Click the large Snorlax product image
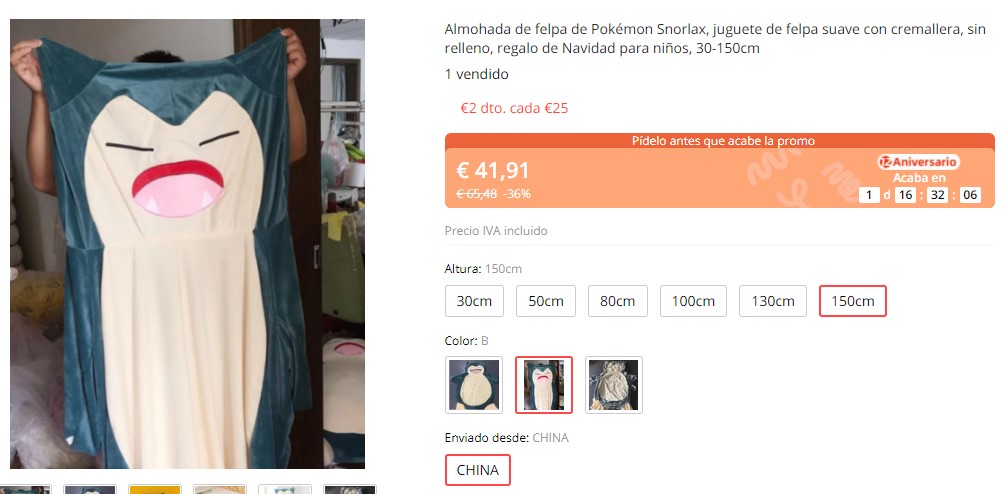This screenshot has height=494, width=1008. coord(187,244)
